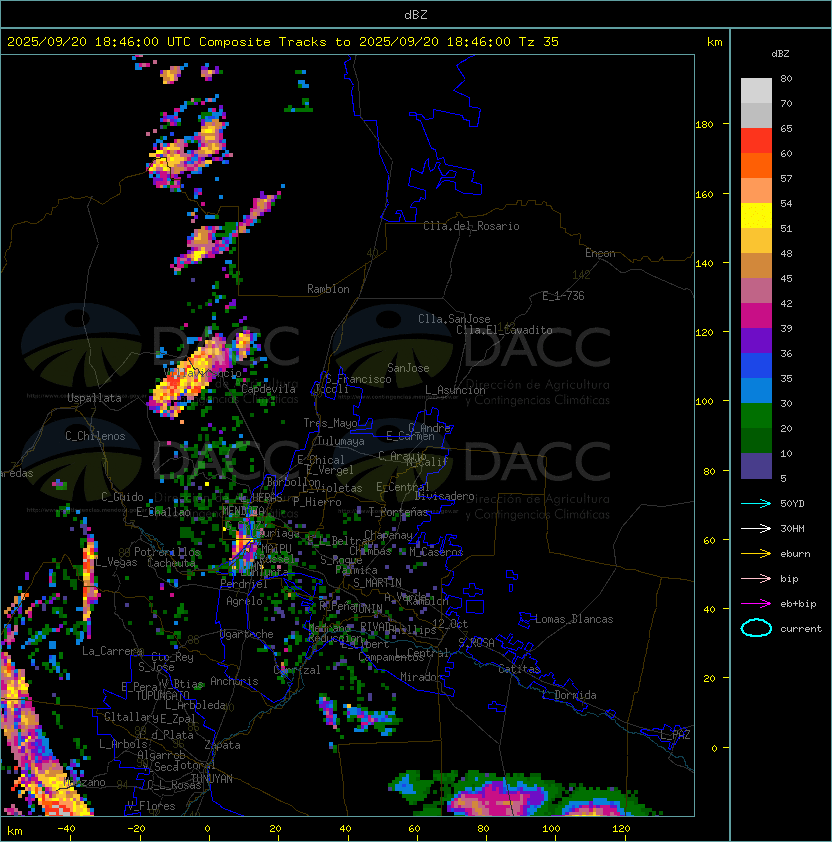Click the 'V_Flores' map label

tap(151, 806)
